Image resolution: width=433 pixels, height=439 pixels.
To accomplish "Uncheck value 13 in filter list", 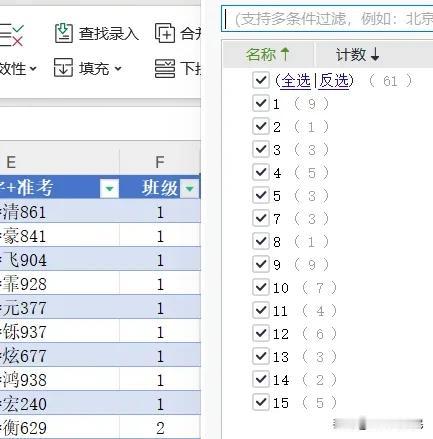I will tap(261, 356).
